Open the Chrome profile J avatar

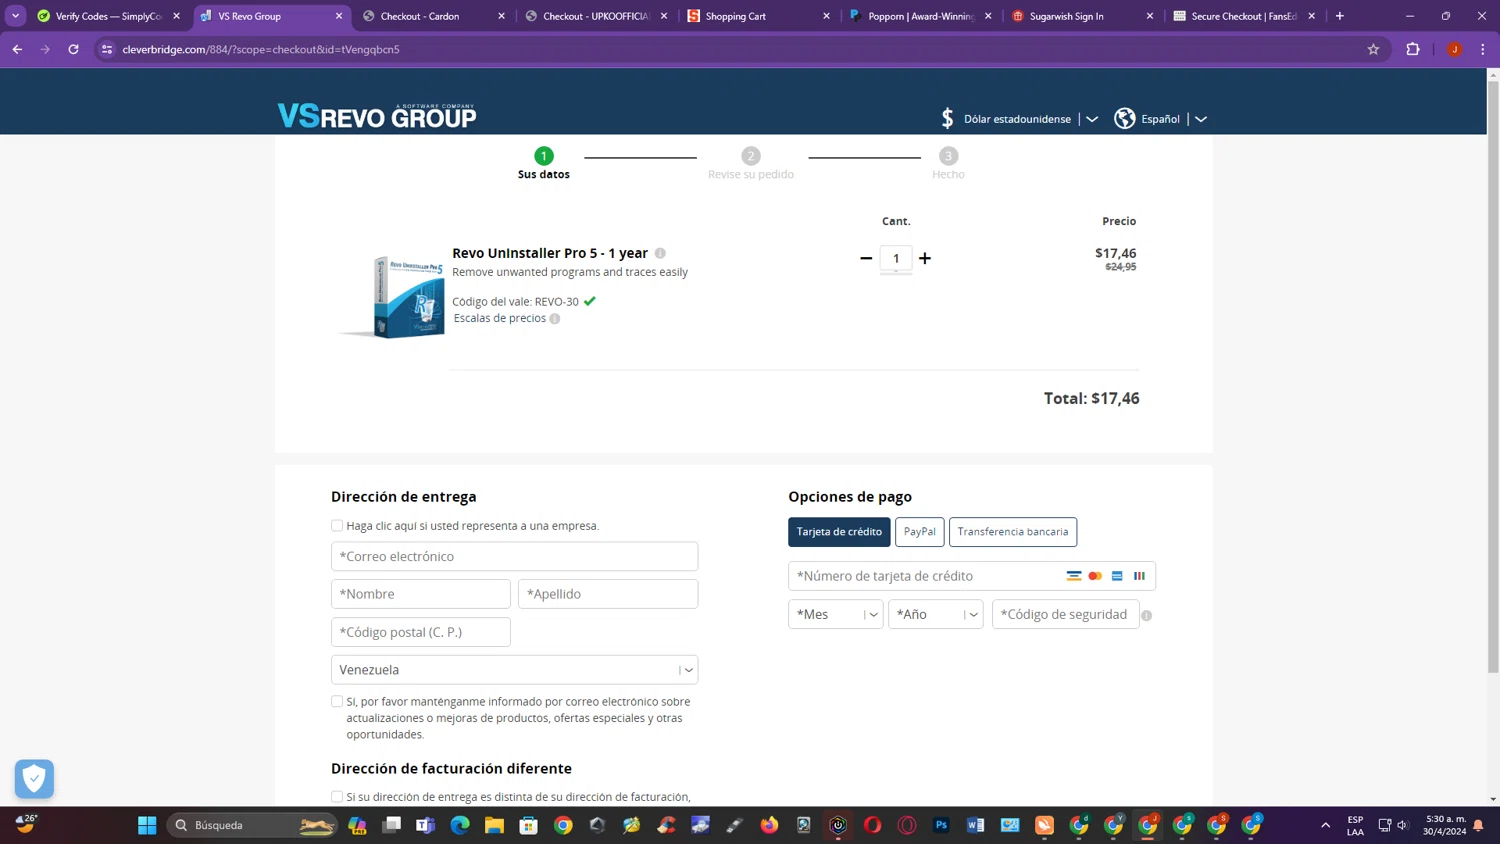point(1454,49)
